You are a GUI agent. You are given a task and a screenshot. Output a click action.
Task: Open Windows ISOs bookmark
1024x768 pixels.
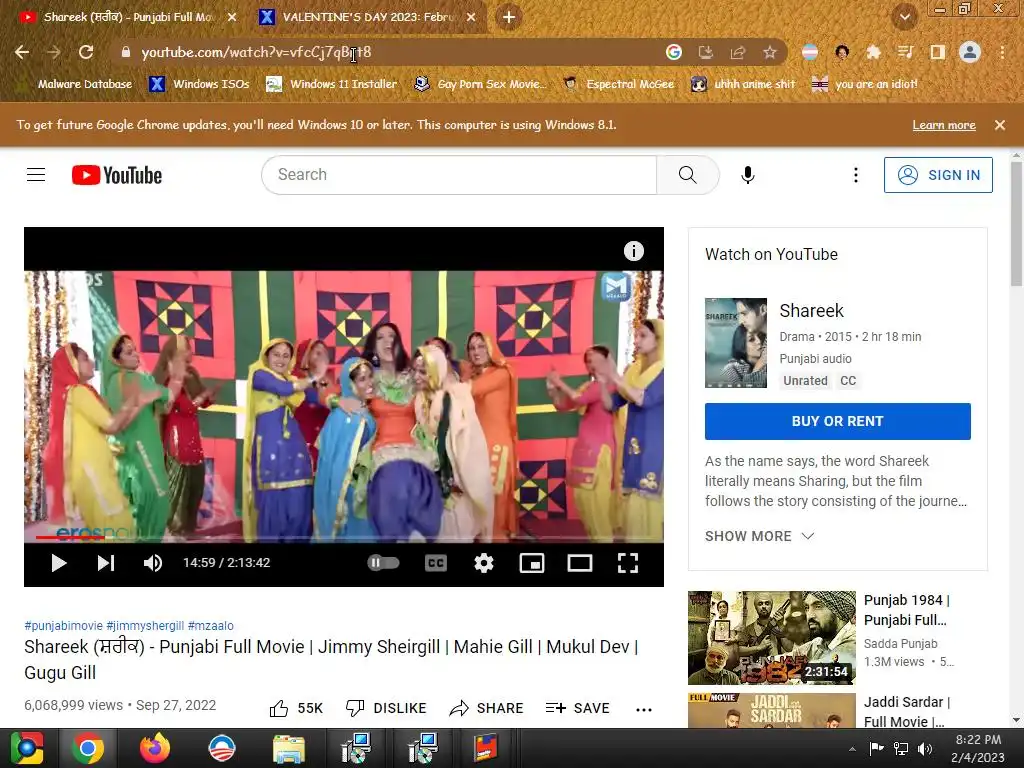pyautogui.click(x=199, y=84)
